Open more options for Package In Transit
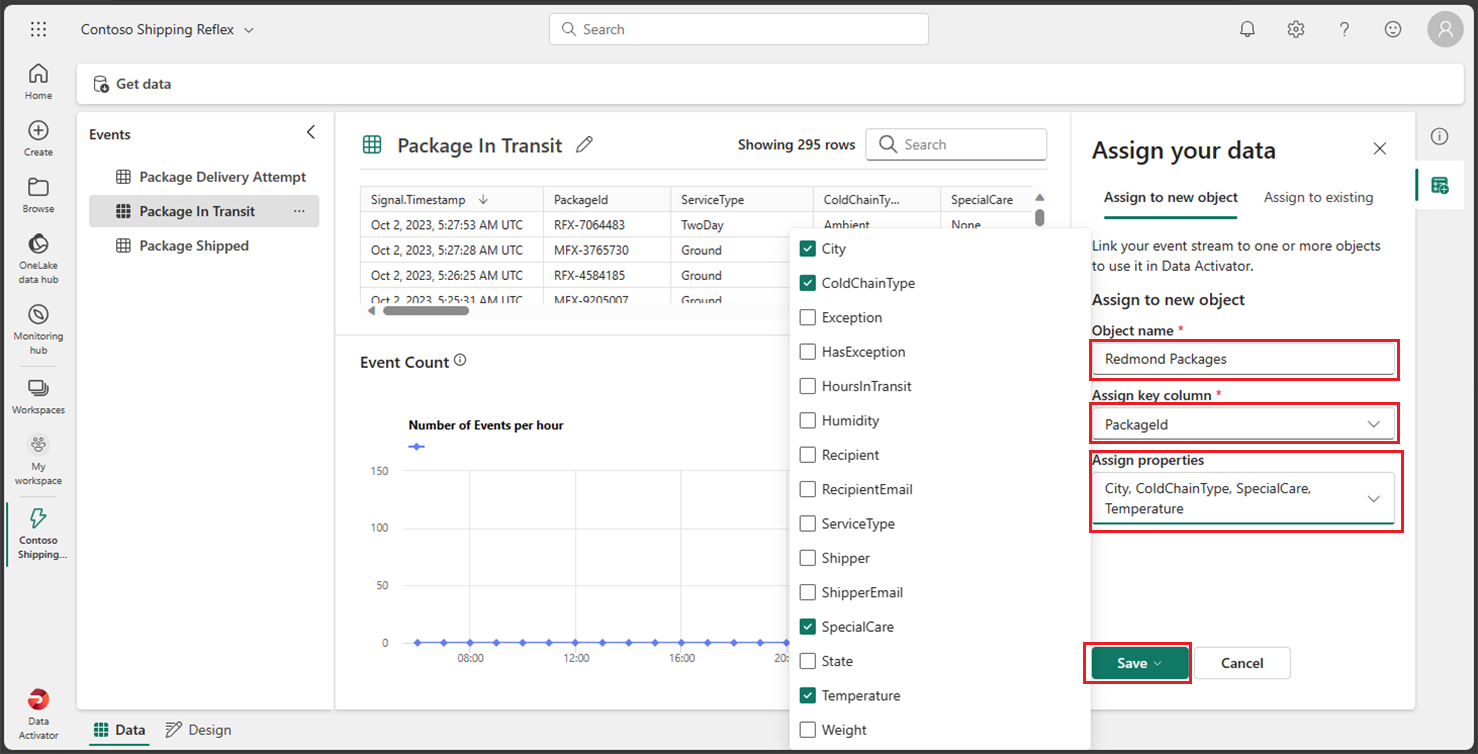The width and height of the screenshot is (1478, 754). [299, 211]
